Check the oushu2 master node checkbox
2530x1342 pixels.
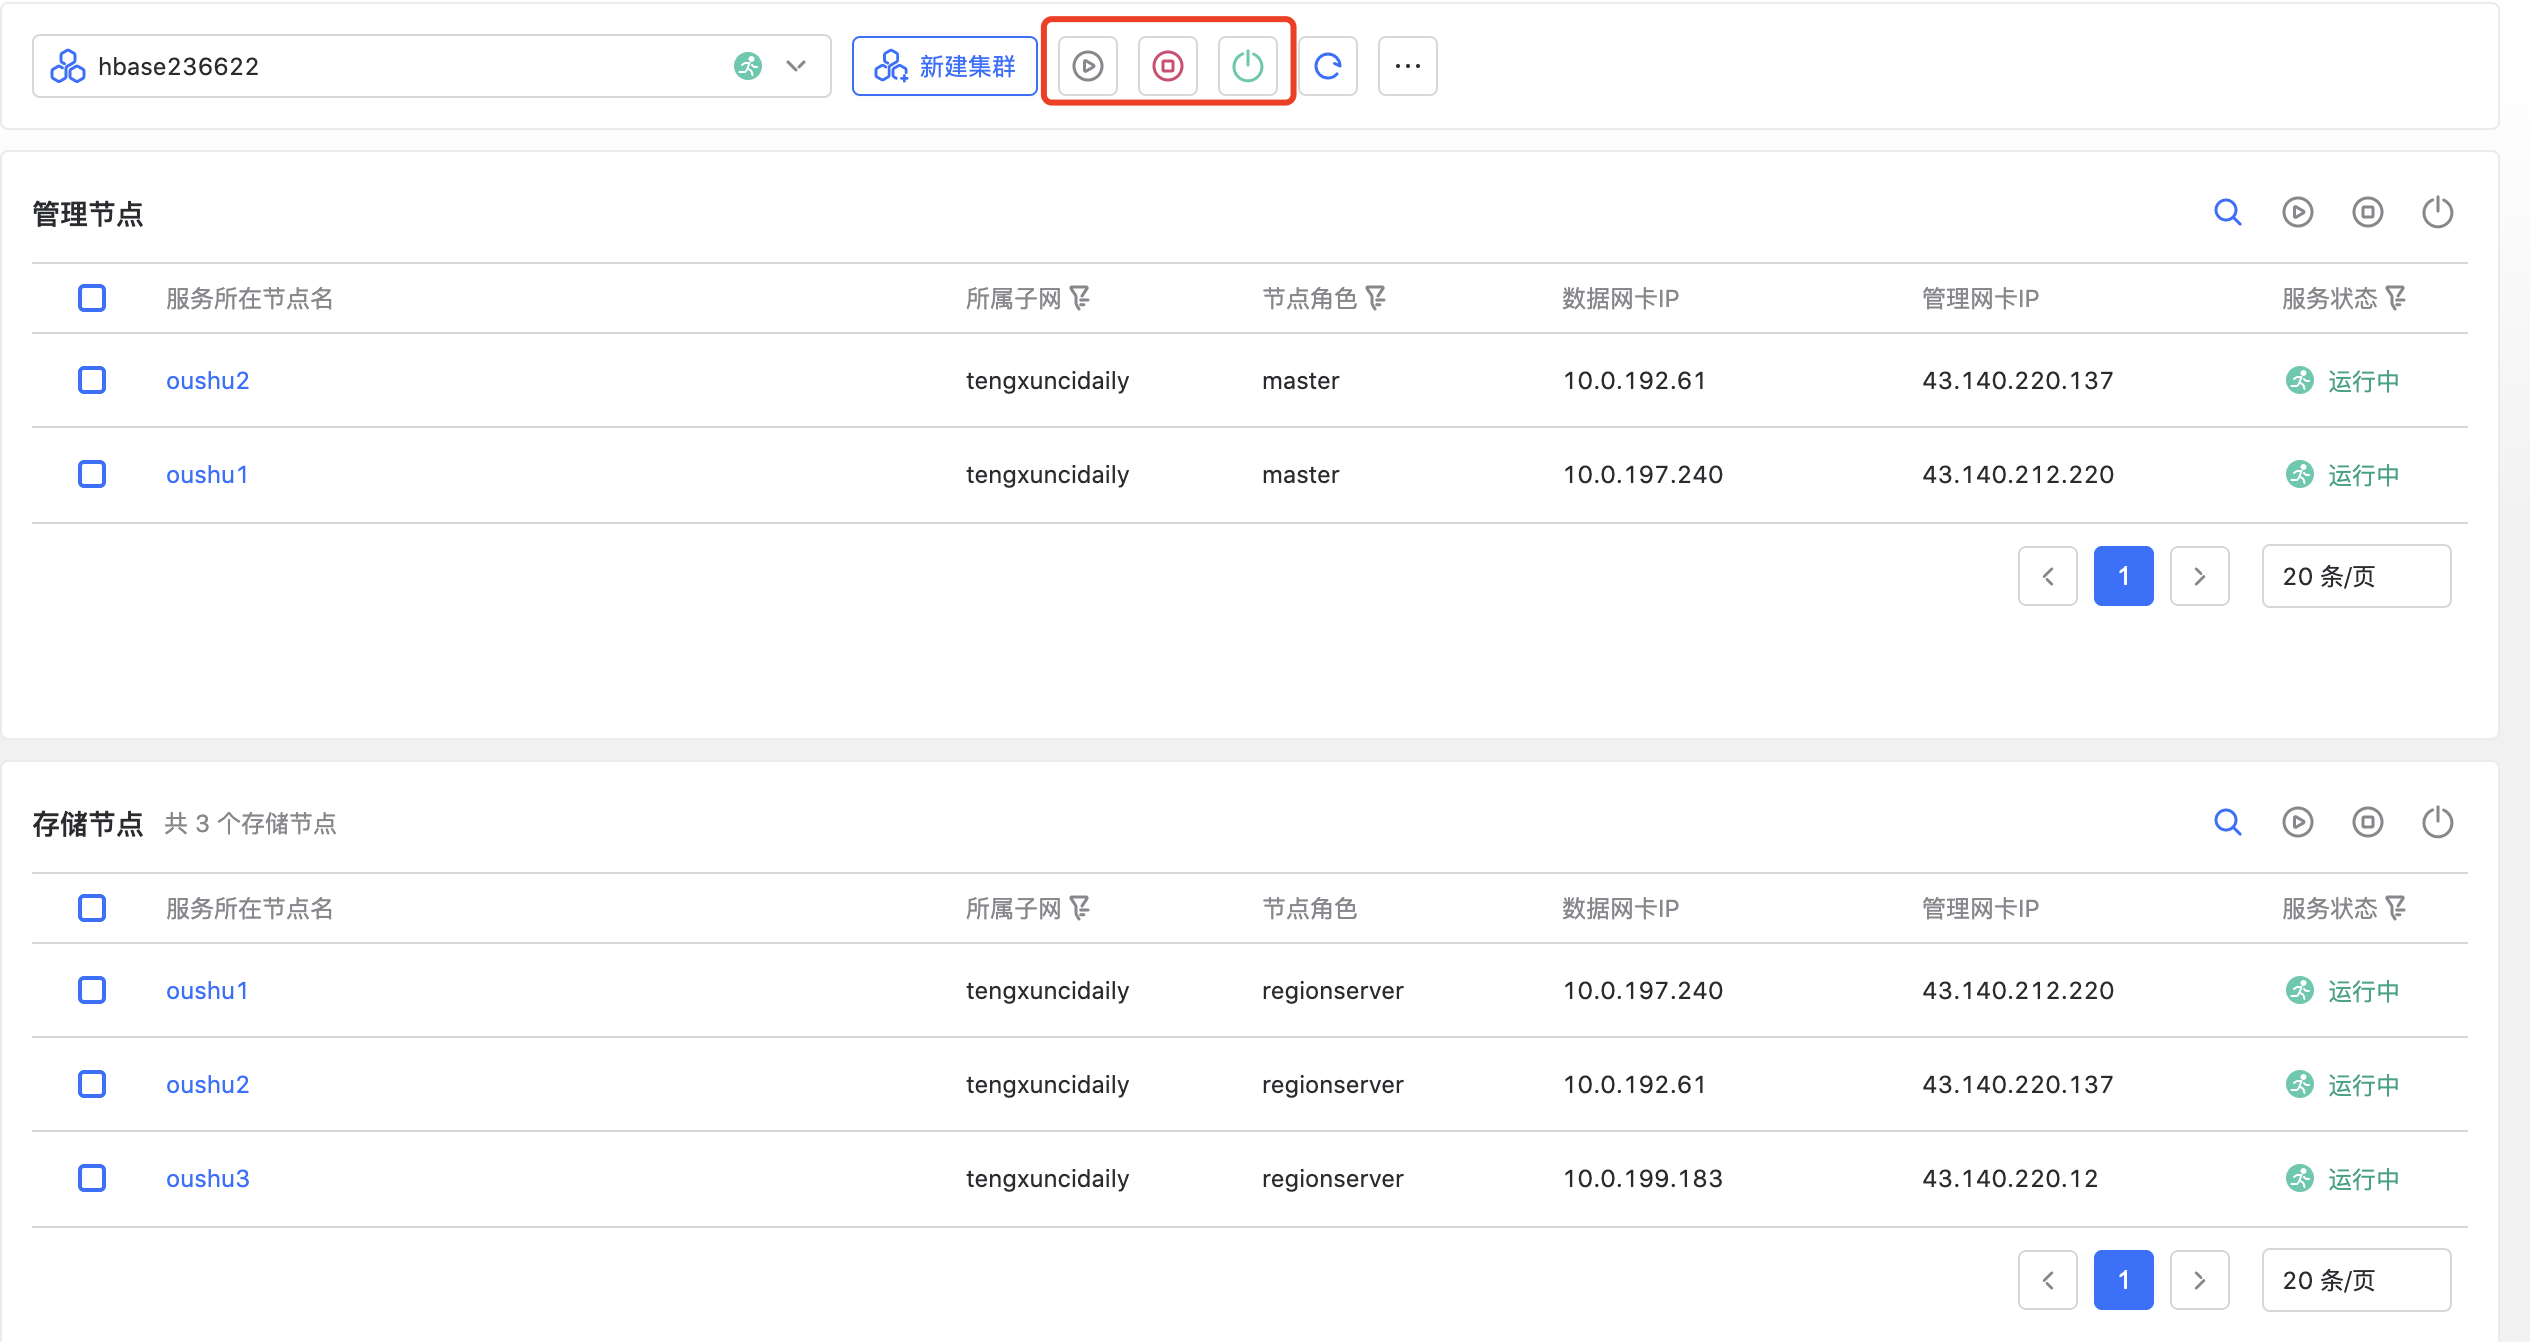click(x=92, y=380)
